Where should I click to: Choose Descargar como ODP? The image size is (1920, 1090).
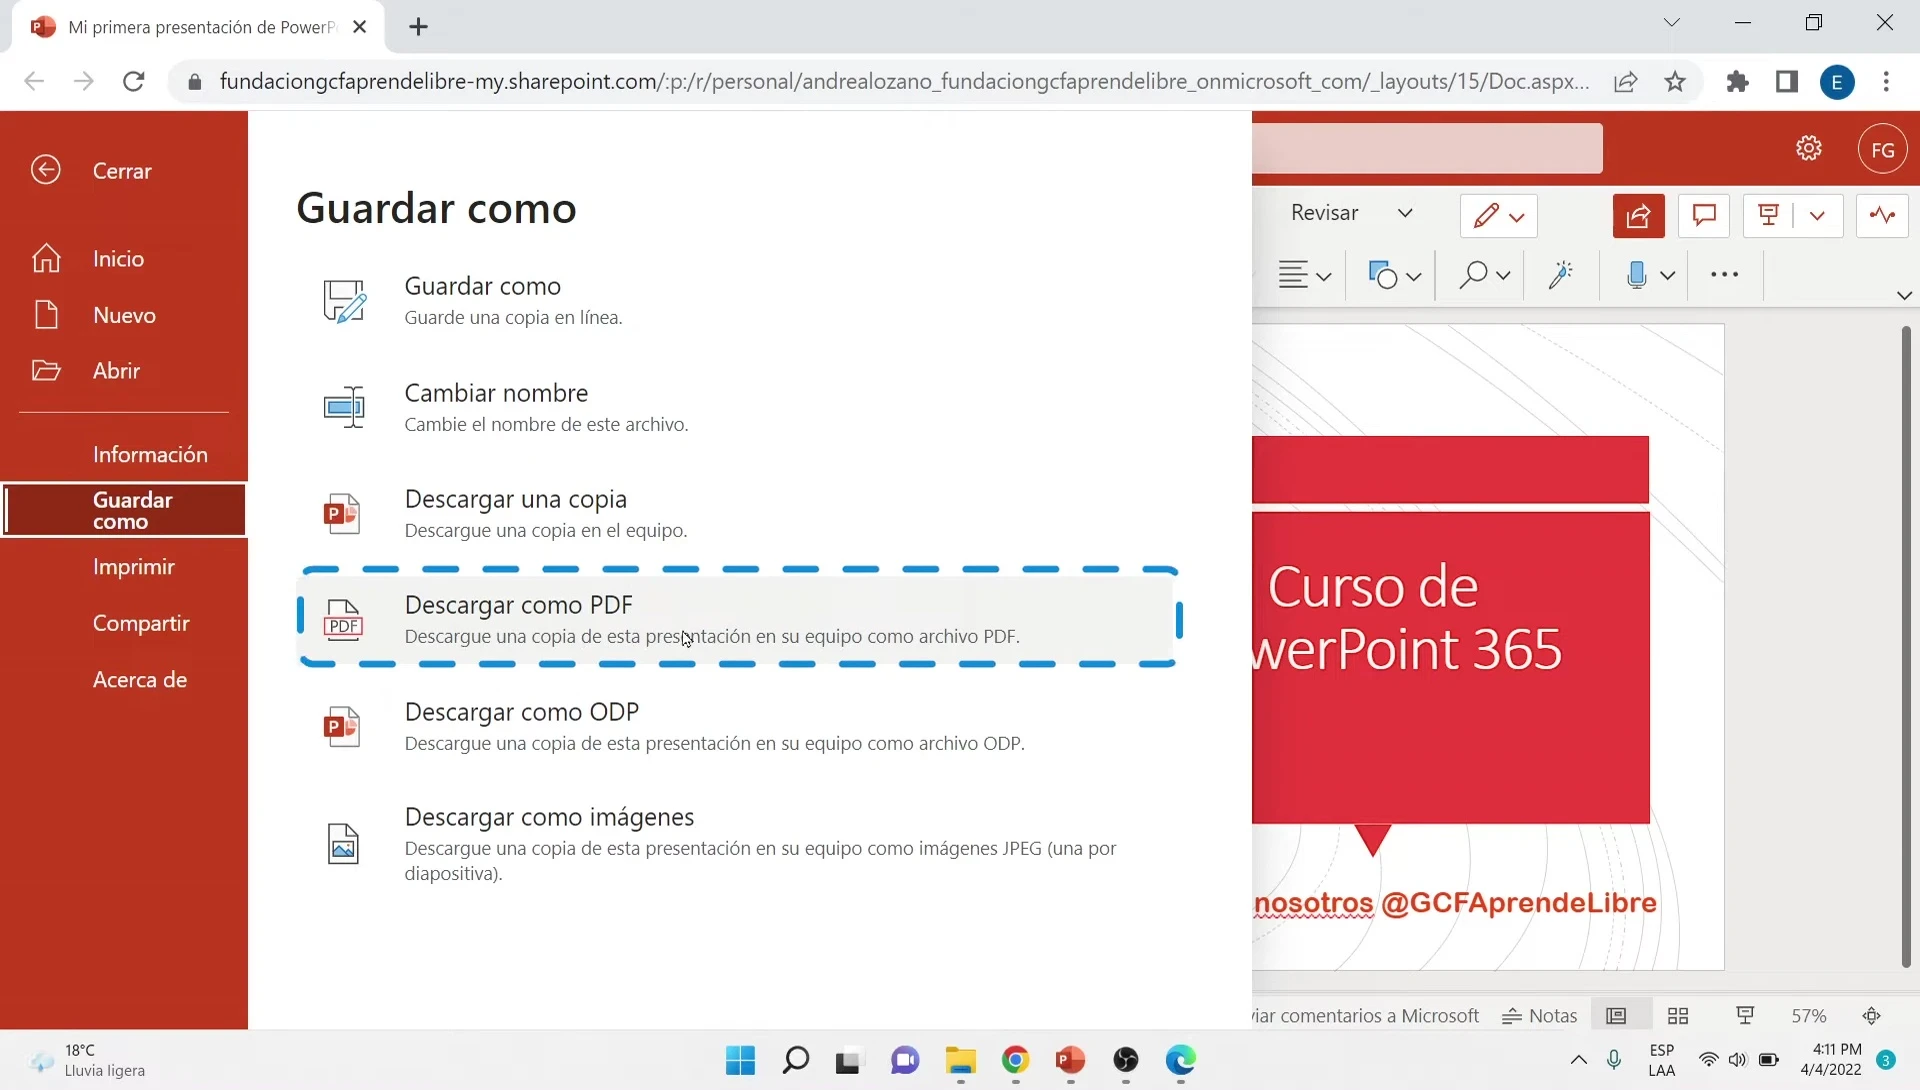point(738,726)
